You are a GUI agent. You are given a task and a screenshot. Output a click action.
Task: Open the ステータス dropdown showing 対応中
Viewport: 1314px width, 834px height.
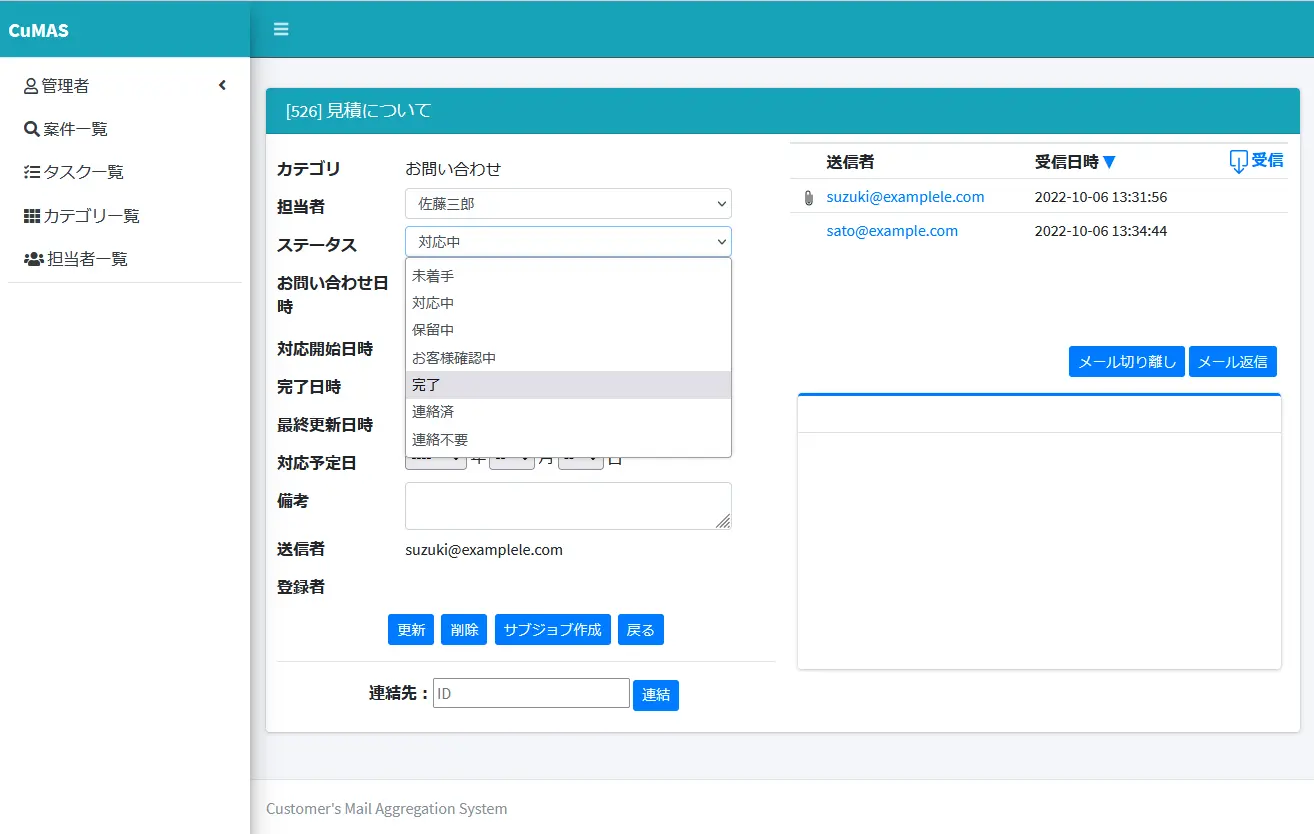click(x=568, y=242)
